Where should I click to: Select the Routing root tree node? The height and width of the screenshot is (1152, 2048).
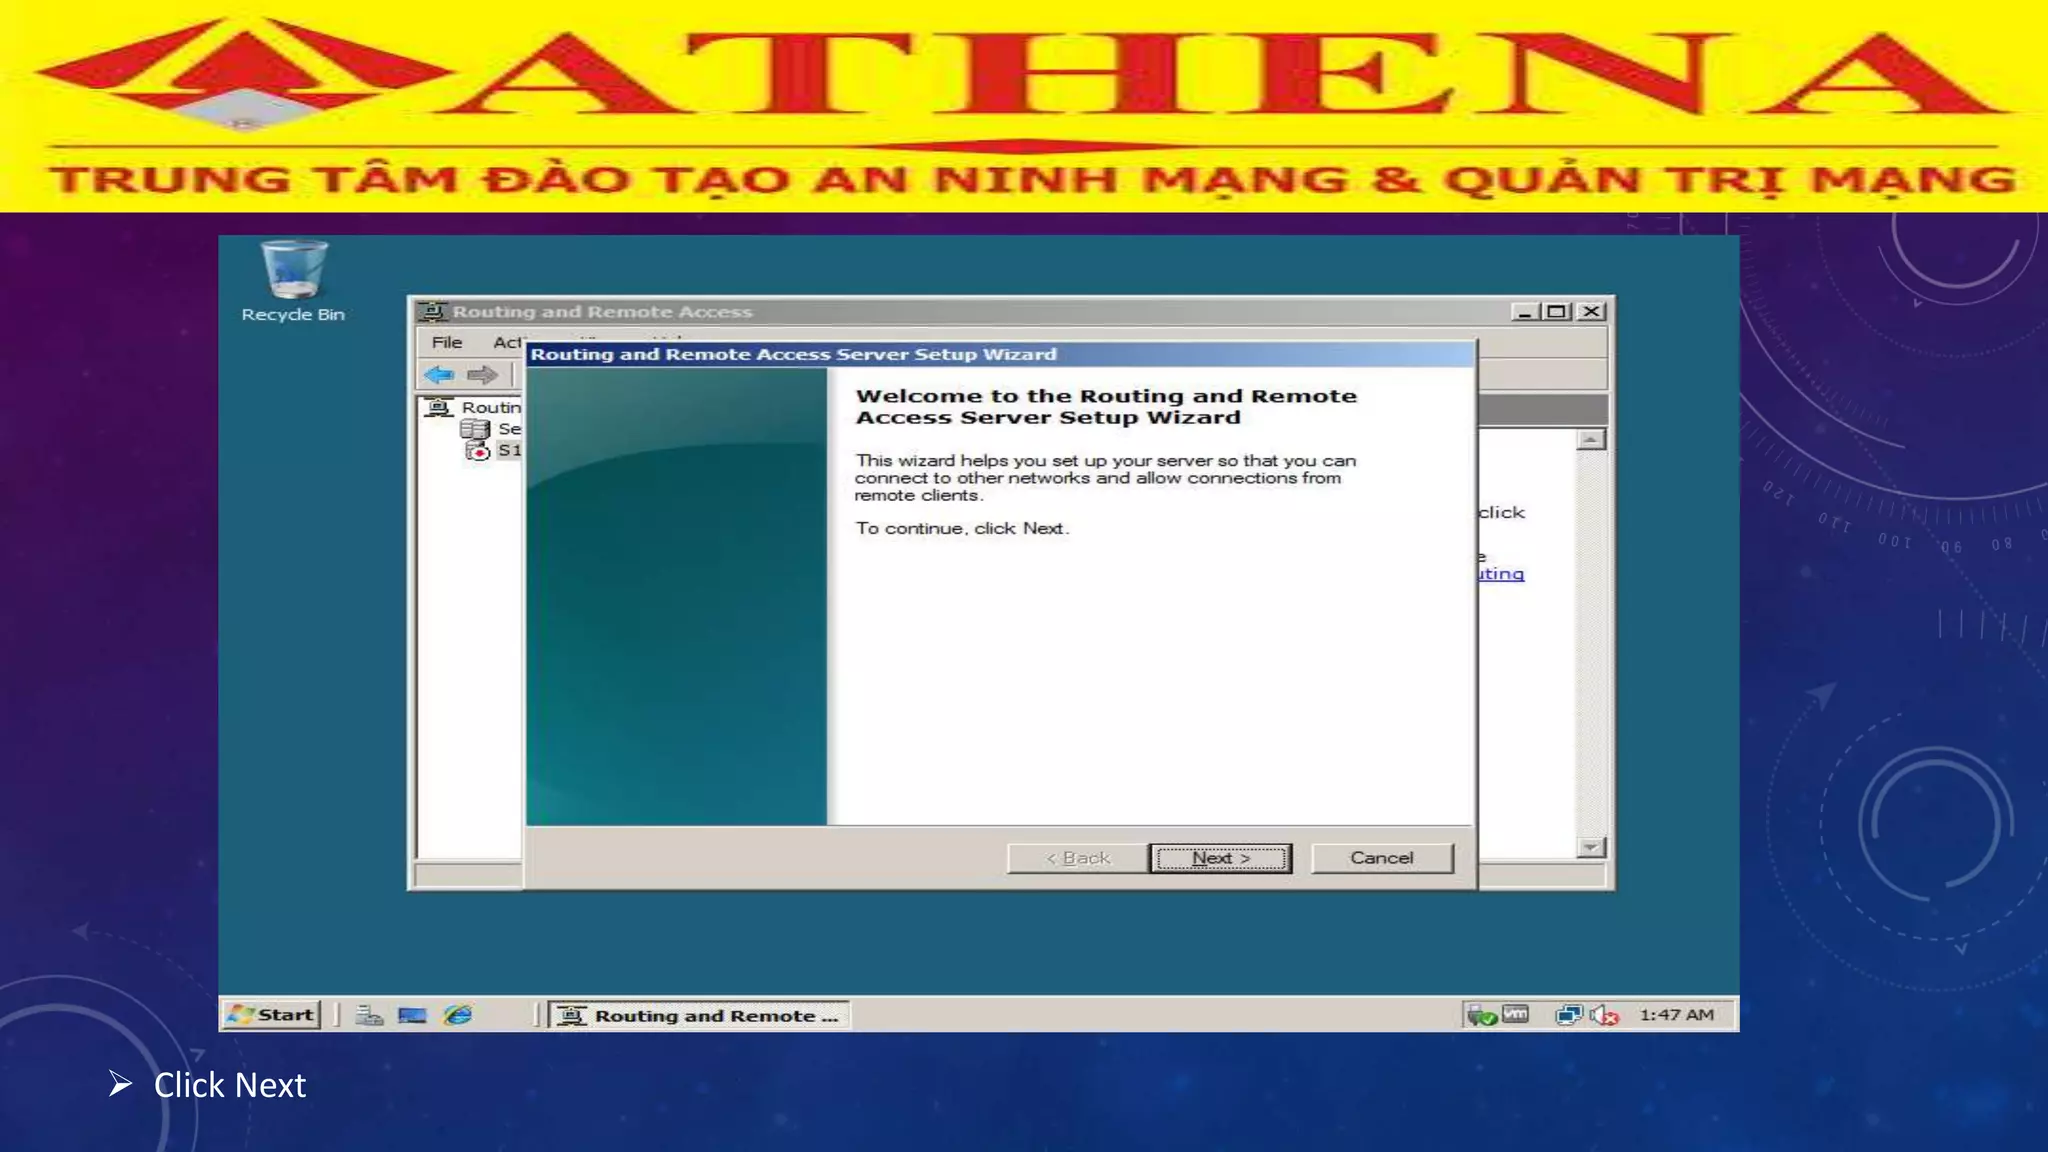489,407
